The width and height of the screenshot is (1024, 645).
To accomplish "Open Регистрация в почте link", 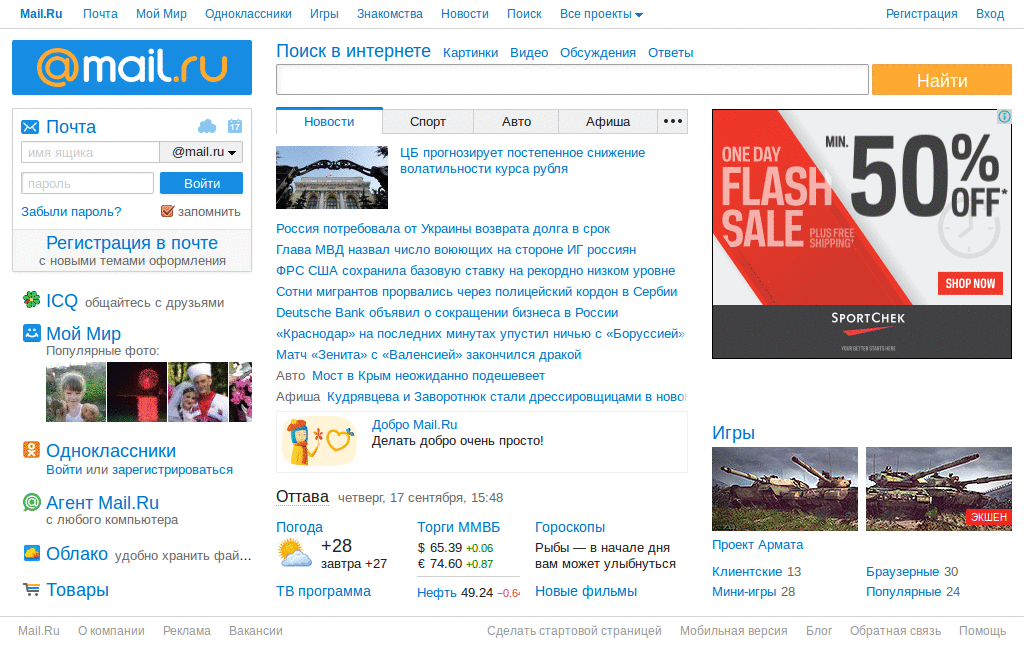I will point(132,243).
